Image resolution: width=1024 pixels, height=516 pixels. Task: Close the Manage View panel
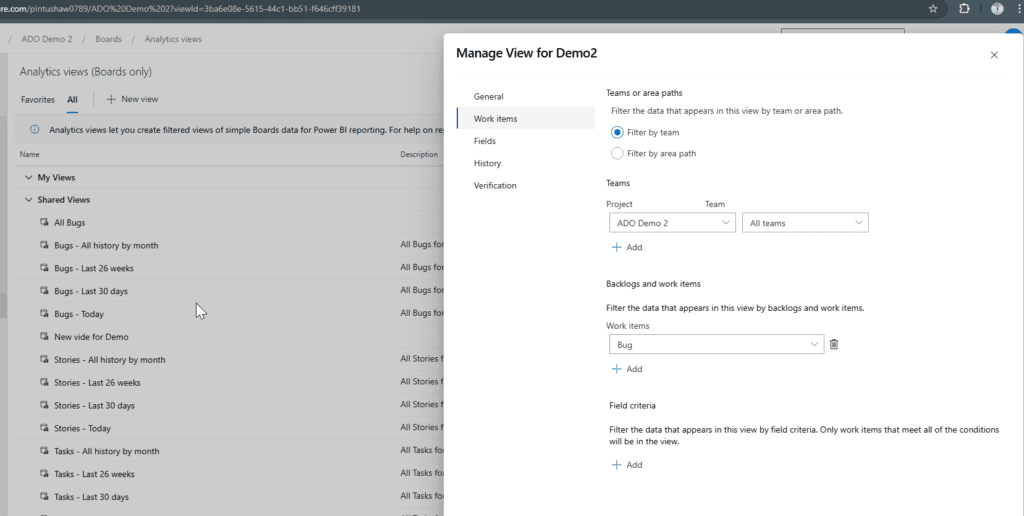point(993,55)
